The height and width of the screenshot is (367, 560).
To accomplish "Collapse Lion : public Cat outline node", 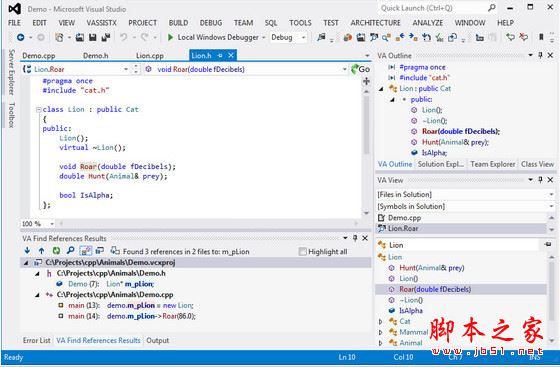I will [381, 89].
